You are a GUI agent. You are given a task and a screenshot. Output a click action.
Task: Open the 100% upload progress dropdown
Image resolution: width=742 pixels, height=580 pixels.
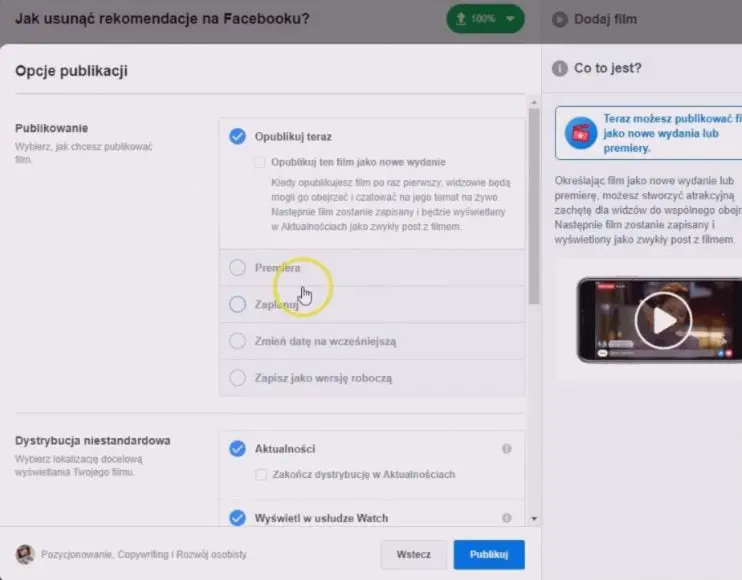pos(486,19)
